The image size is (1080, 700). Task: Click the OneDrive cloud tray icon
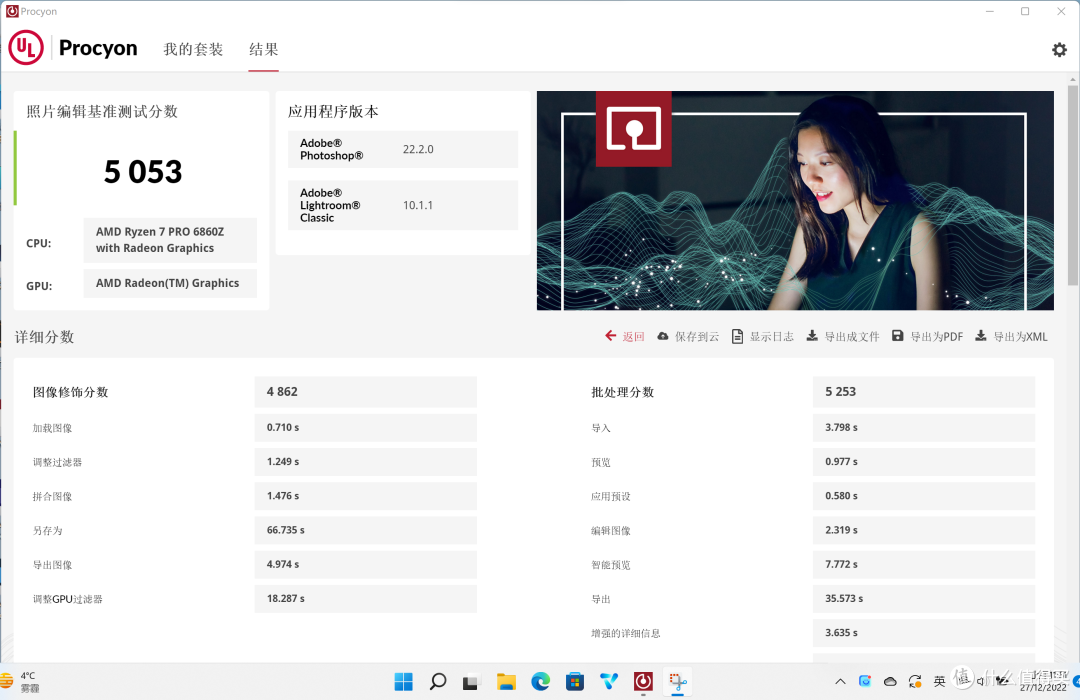coord(890,681)
